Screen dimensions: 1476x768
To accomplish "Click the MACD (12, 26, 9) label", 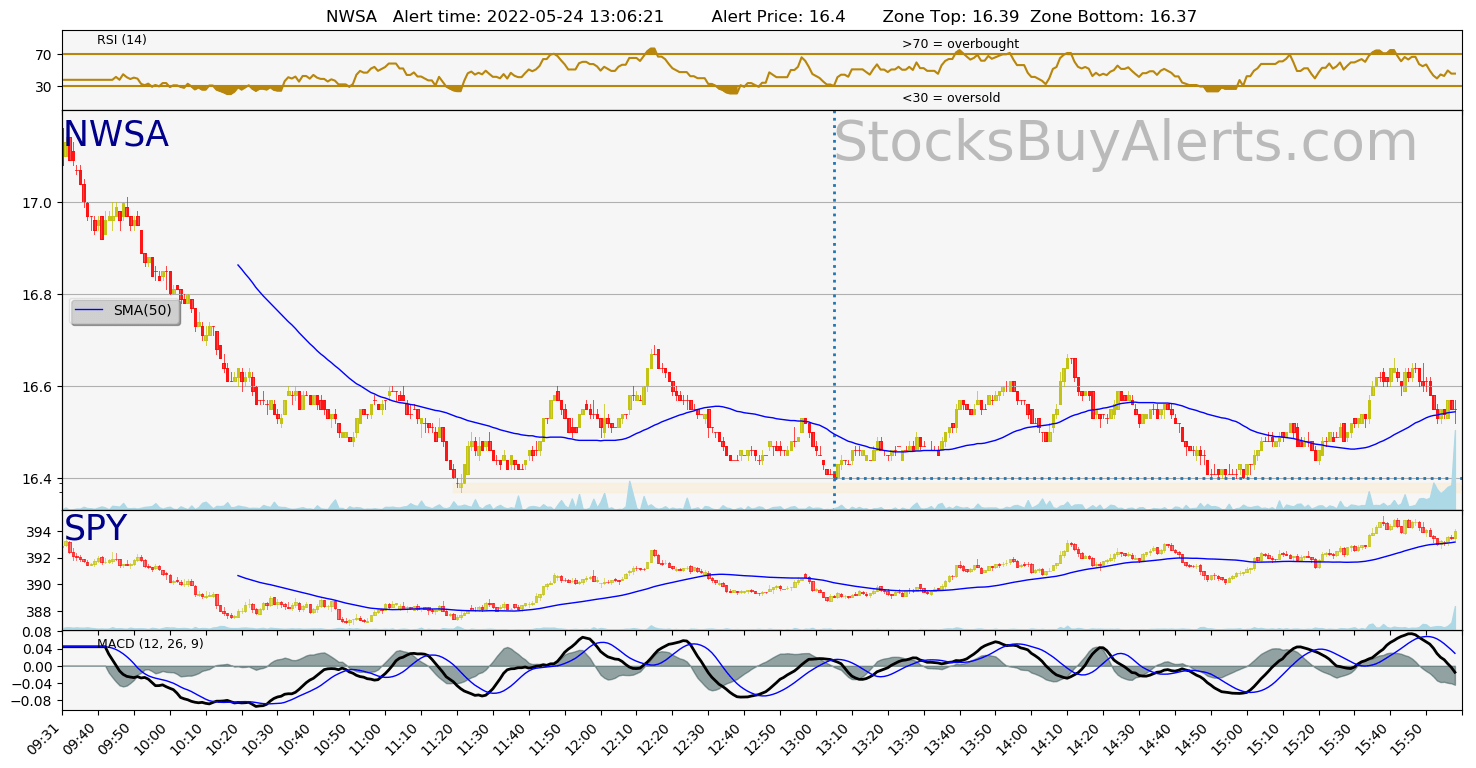I will pos(150,644).
